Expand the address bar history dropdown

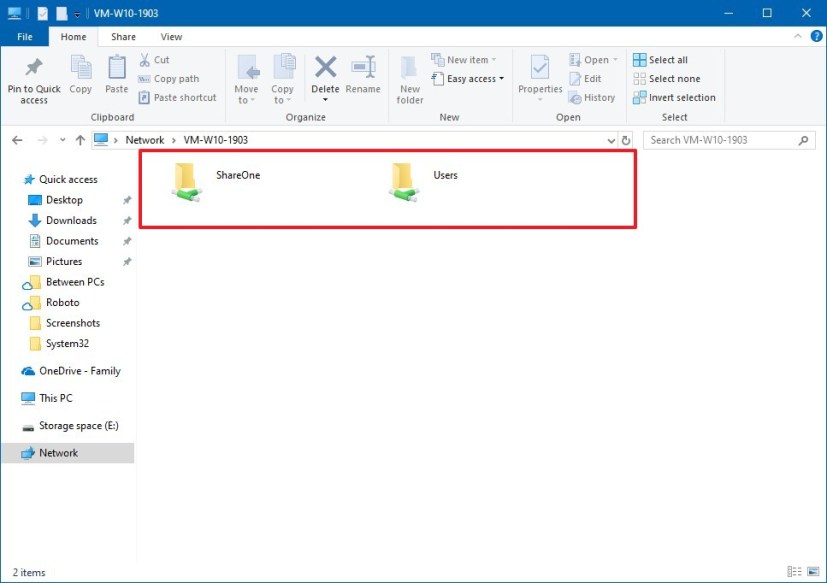click(611, 140)
